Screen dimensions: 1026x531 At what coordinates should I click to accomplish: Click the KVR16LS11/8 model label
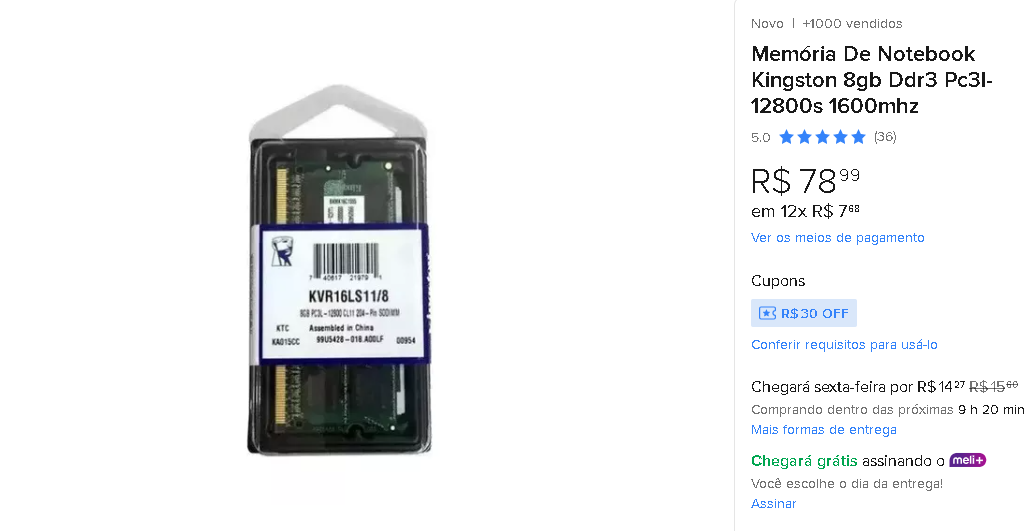348,296
